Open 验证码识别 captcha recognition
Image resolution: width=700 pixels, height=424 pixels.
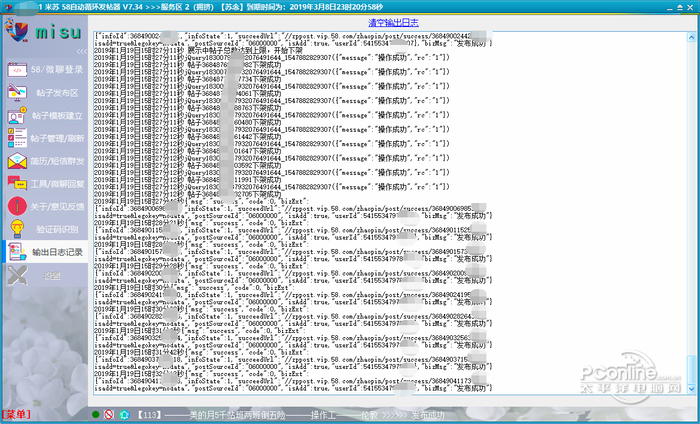click(x=45, y=229)
